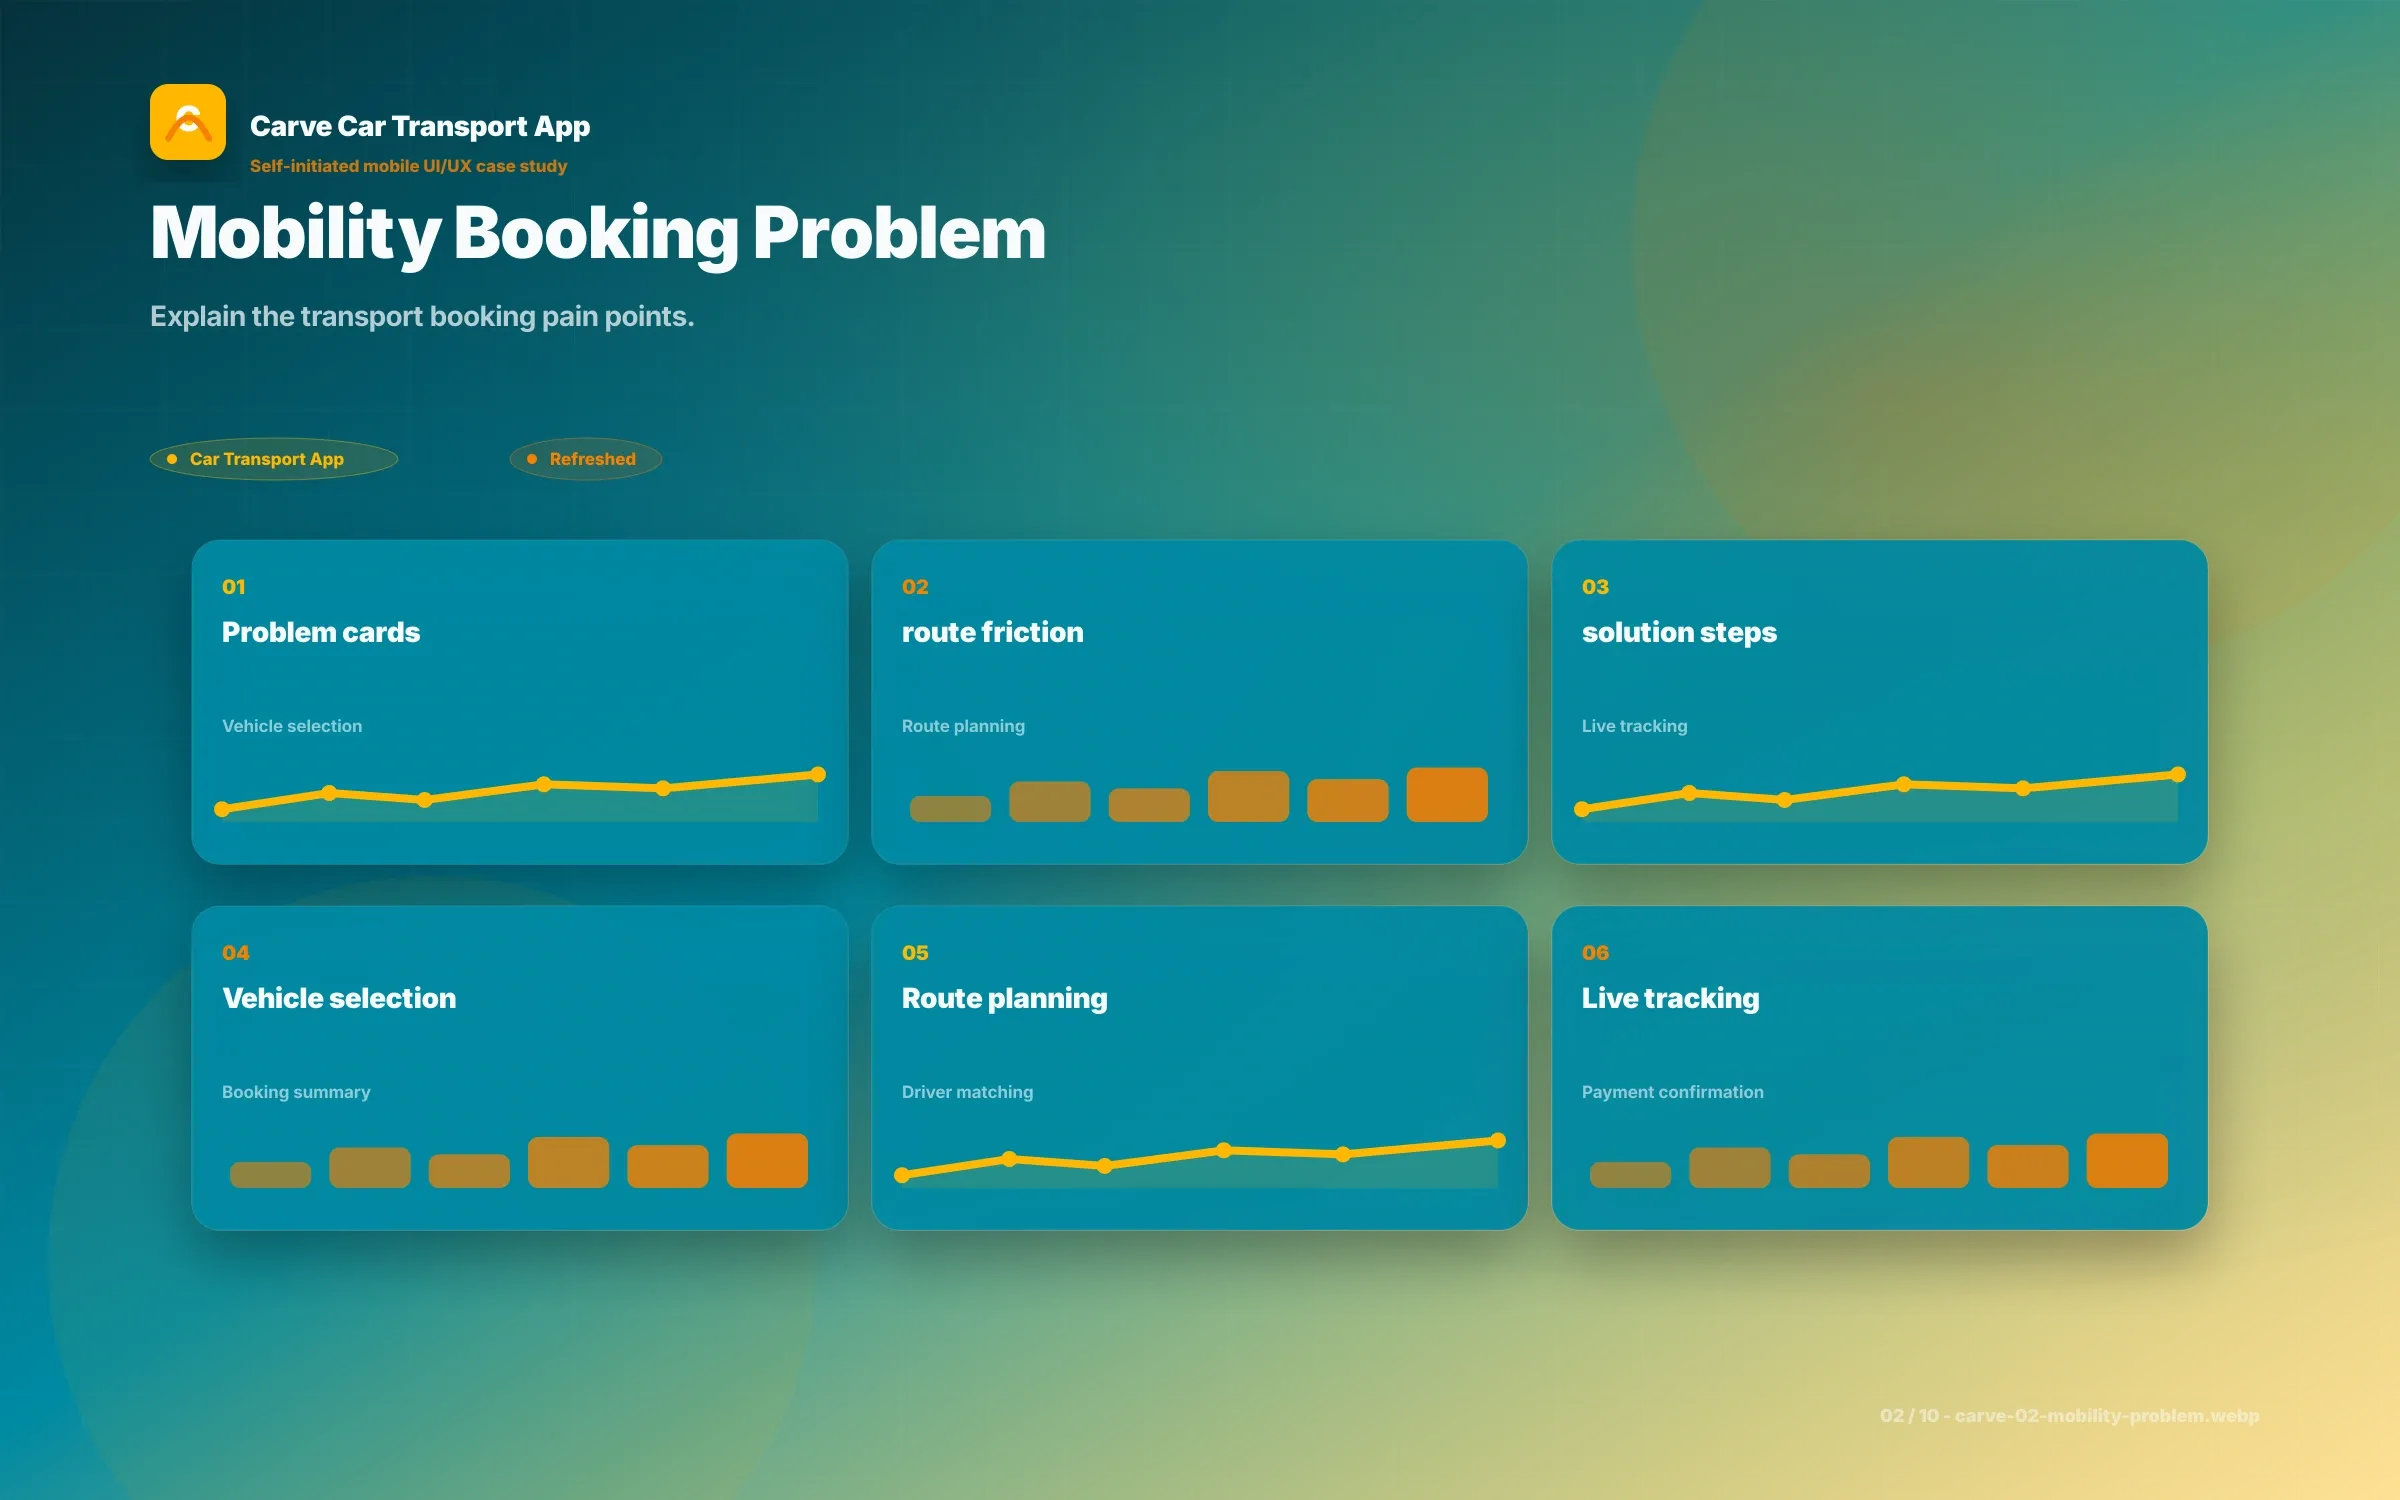
Task: Click the Vehicle selection caption in card 01
Action: [292, 726]
